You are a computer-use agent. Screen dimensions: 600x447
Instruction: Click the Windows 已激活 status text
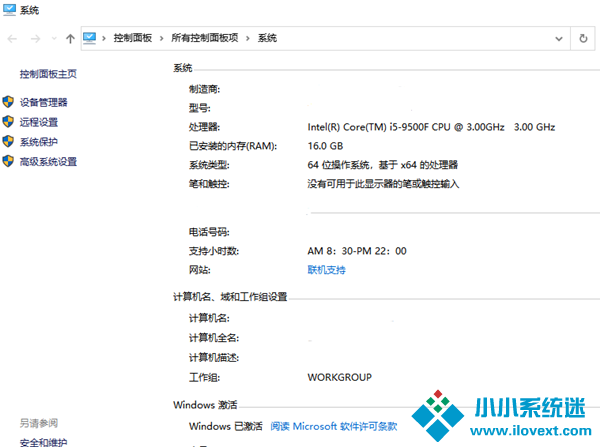(x=226, y=426)
